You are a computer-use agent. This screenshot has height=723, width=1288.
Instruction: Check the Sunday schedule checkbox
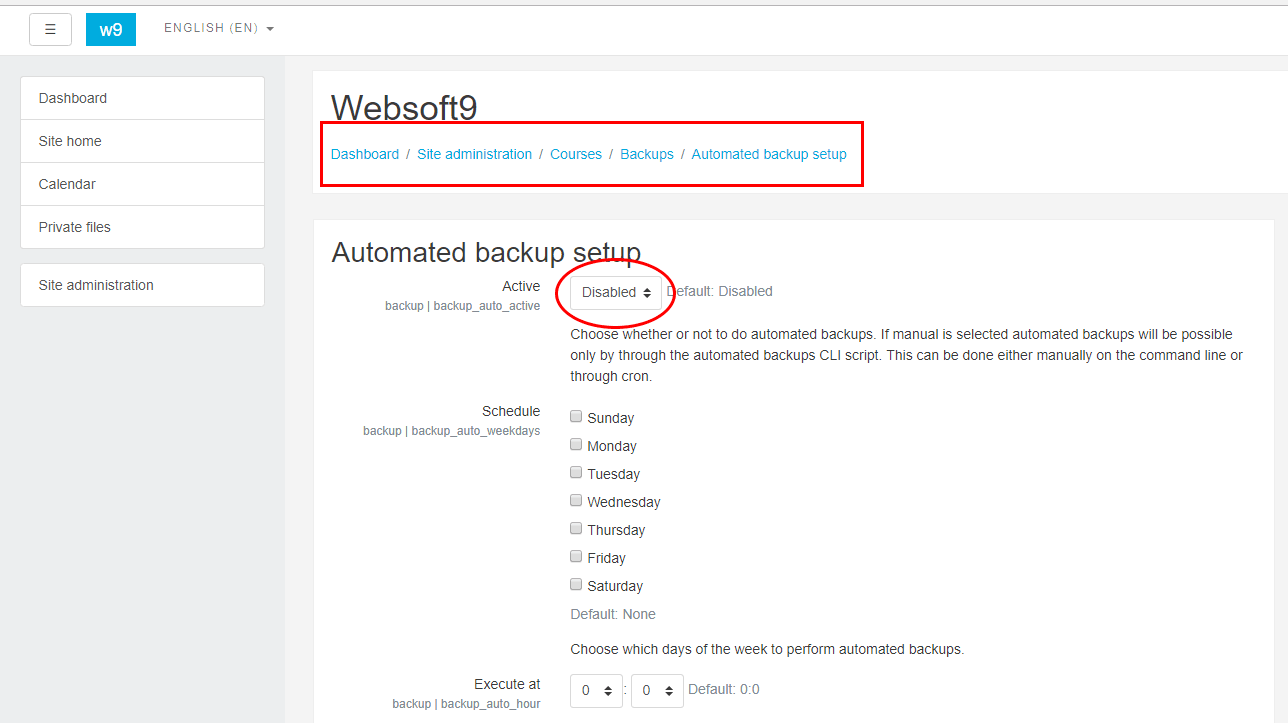pyautogui.click(x=576, y=416)
